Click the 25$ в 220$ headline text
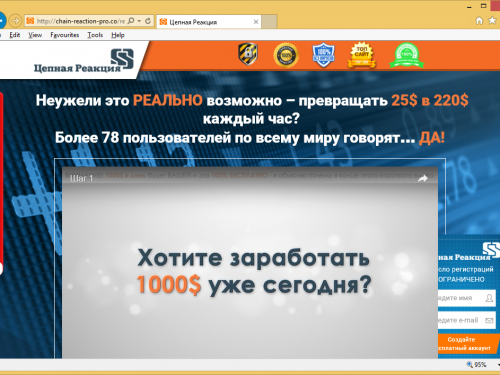The height and width of the screenshot is (375, 500). (430, 100)
